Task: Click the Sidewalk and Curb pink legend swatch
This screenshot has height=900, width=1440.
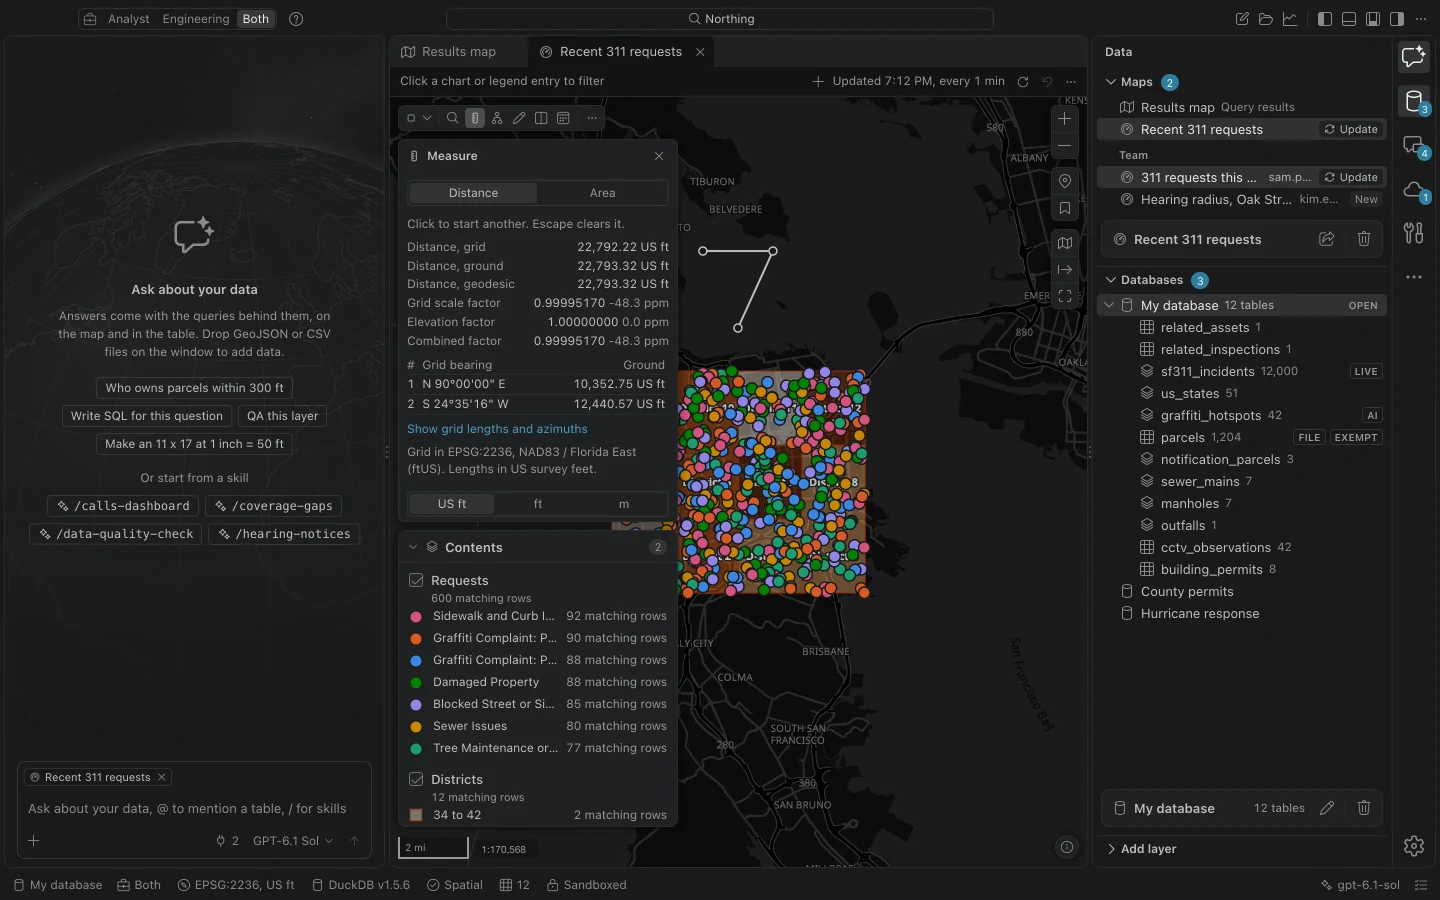Action: pyautogui.click(x=416, y=616)
